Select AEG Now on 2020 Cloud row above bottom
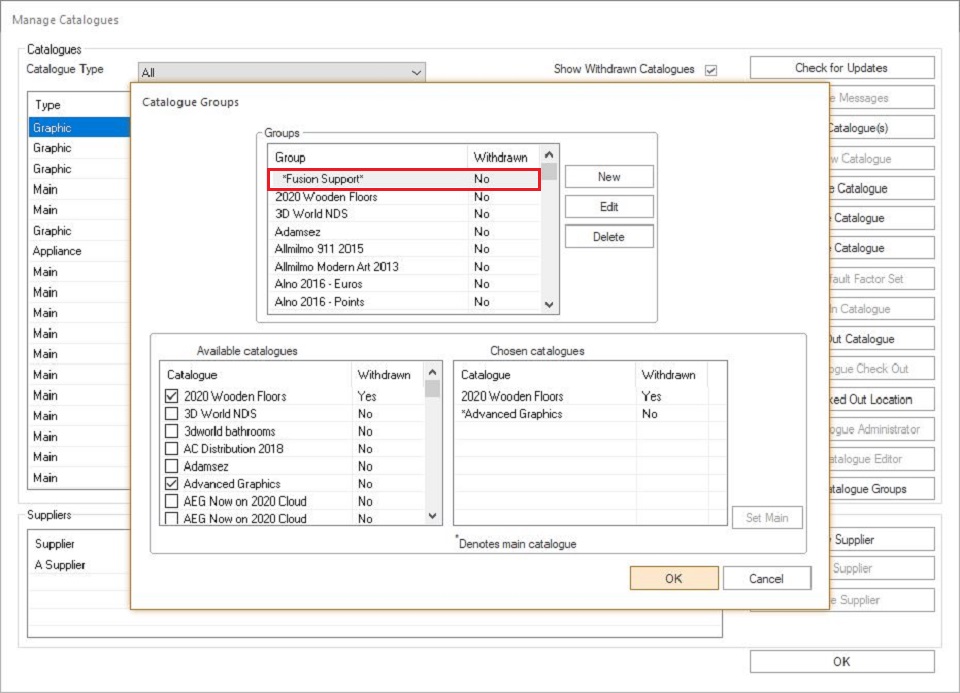 coord(293,501)
